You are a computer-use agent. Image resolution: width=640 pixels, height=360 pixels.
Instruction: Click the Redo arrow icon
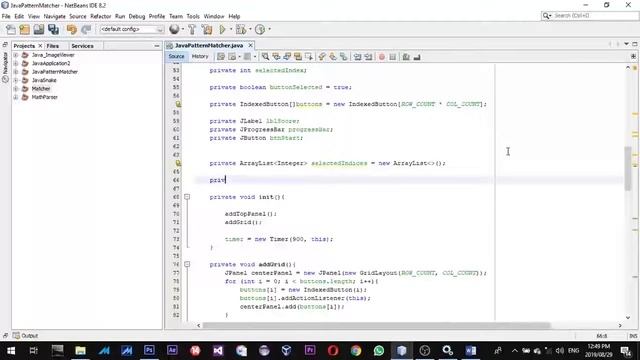[x=86, y=29]
